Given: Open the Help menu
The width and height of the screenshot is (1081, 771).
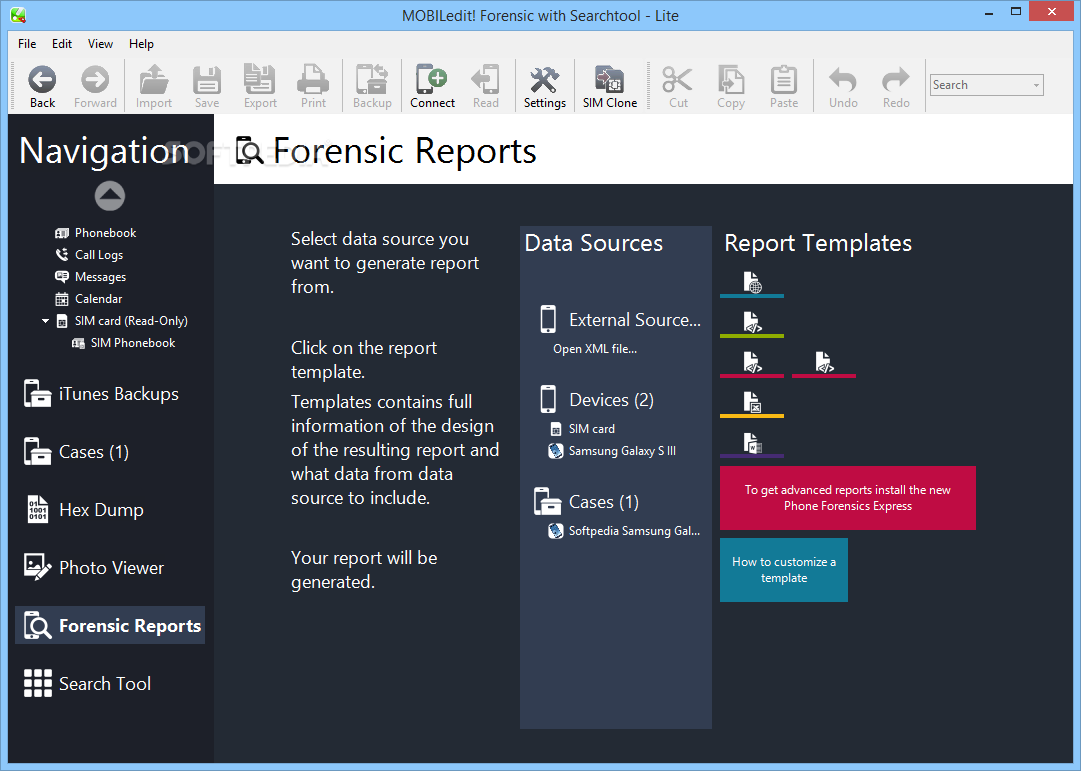Looking at the screenshot, I should click(x=141, y=43).
